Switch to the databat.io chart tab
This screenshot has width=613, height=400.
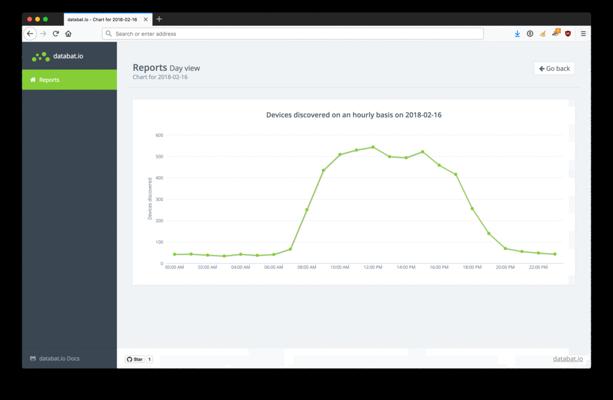click(105, 19)
